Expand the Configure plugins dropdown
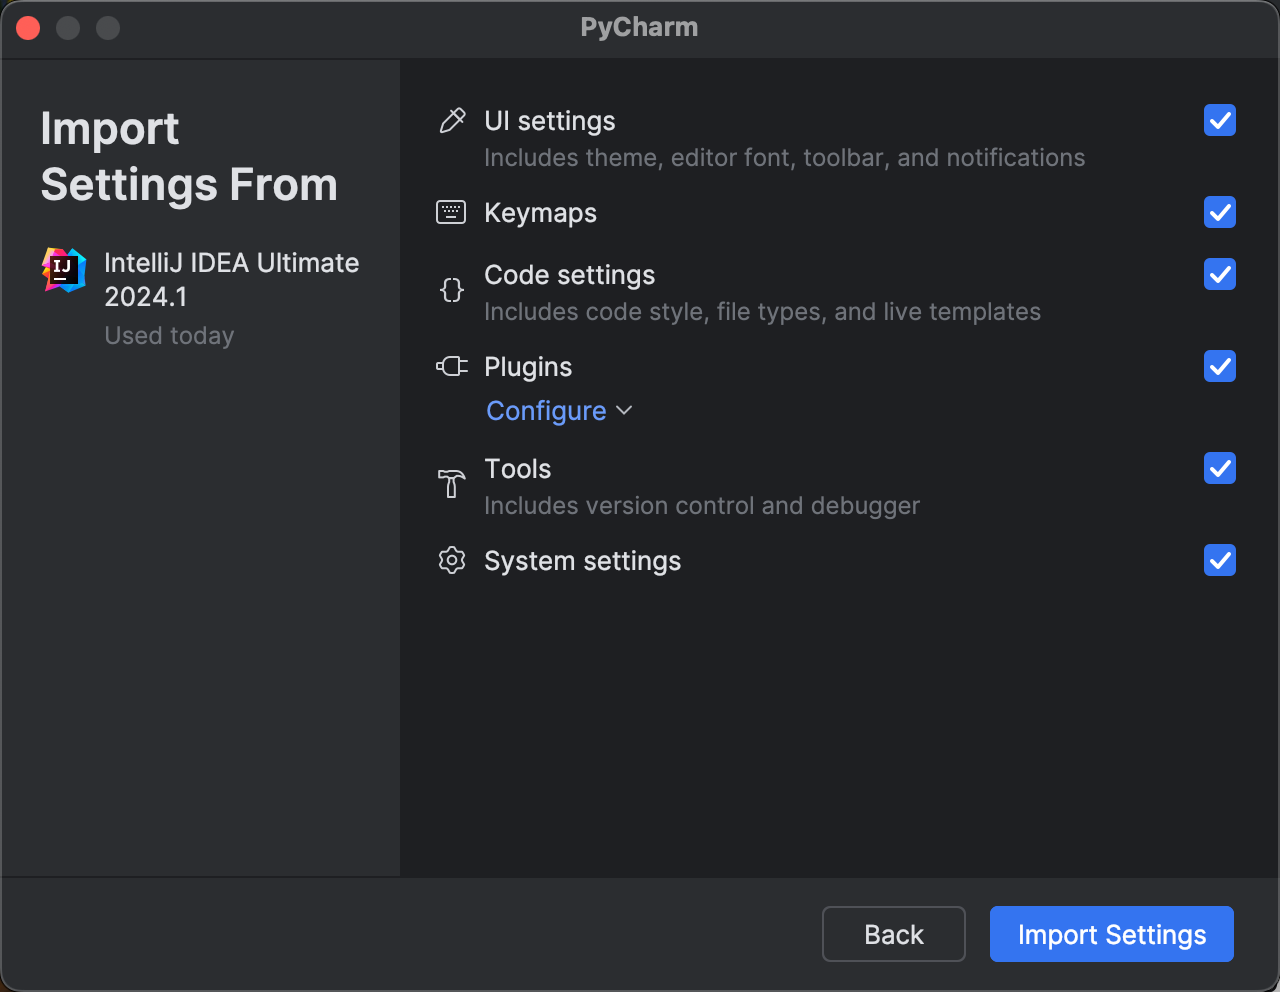This screenshot has width=1280, height=992. pos(559,410)
